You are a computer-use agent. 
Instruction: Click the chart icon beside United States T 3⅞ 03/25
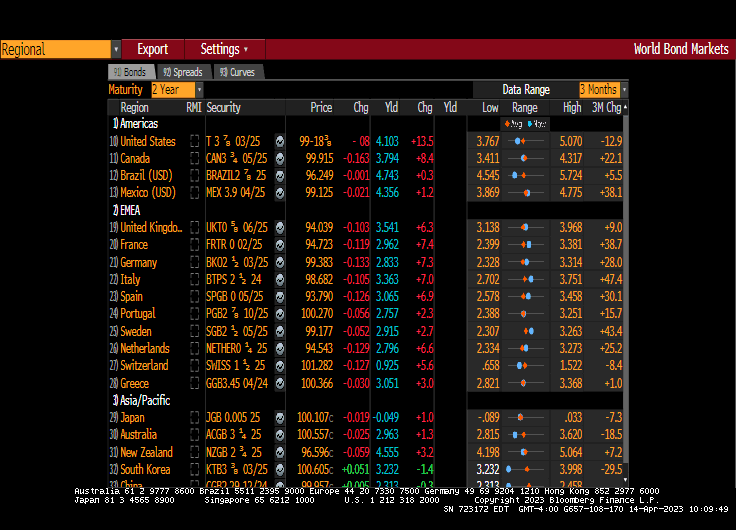click(280, 142)
